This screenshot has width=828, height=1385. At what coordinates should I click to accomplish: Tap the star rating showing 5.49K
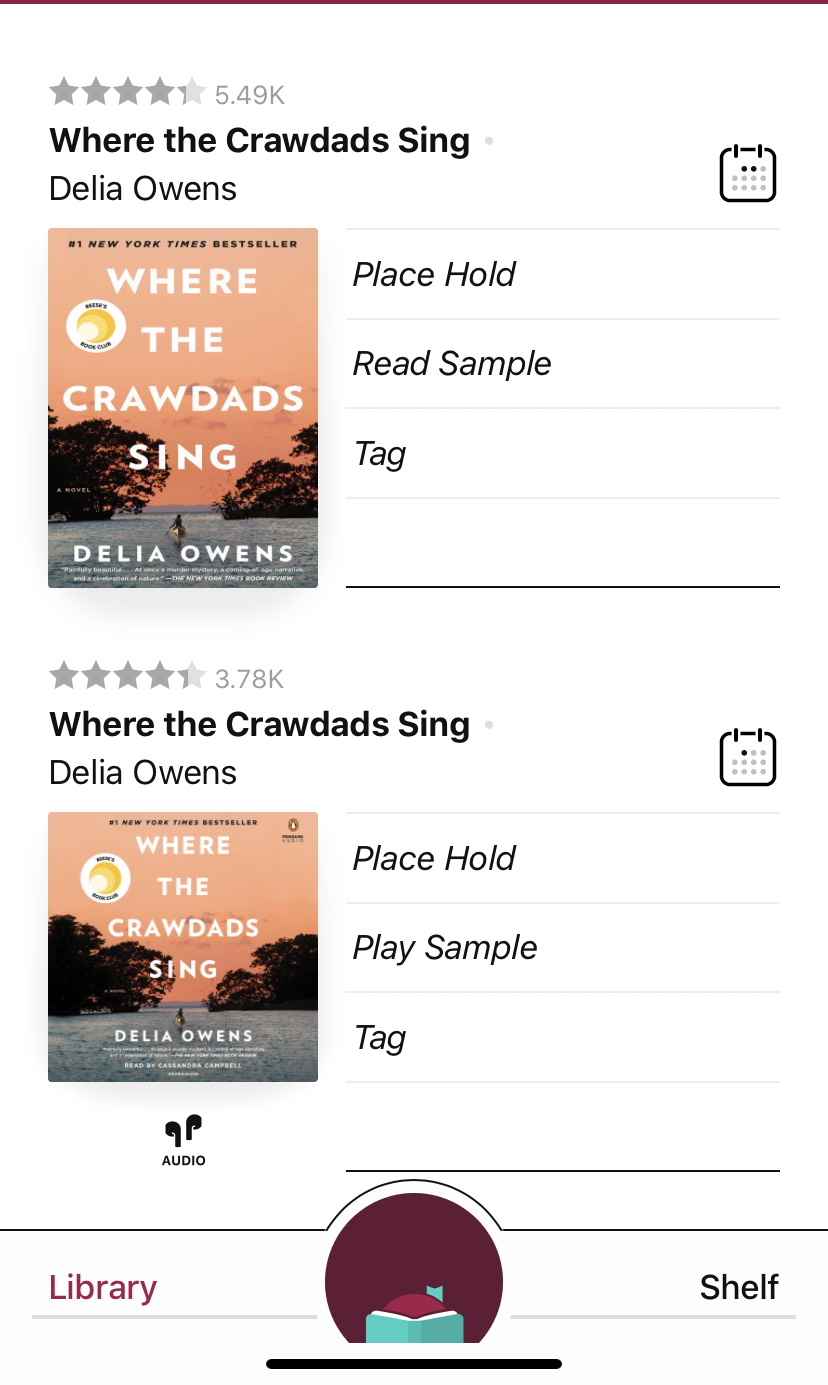pyautogui.click(x=166, y=94)
